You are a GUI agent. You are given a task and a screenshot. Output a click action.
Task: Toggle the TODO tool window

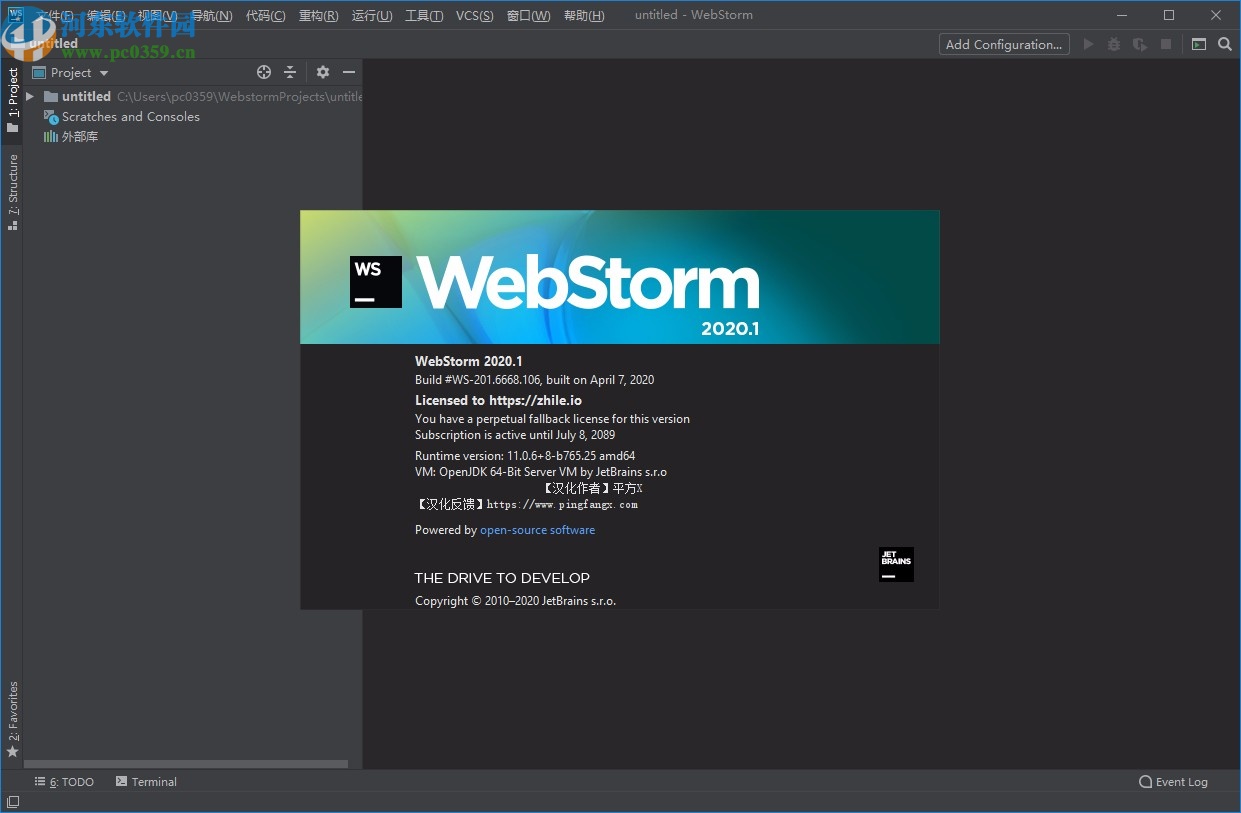coord(64,781)
